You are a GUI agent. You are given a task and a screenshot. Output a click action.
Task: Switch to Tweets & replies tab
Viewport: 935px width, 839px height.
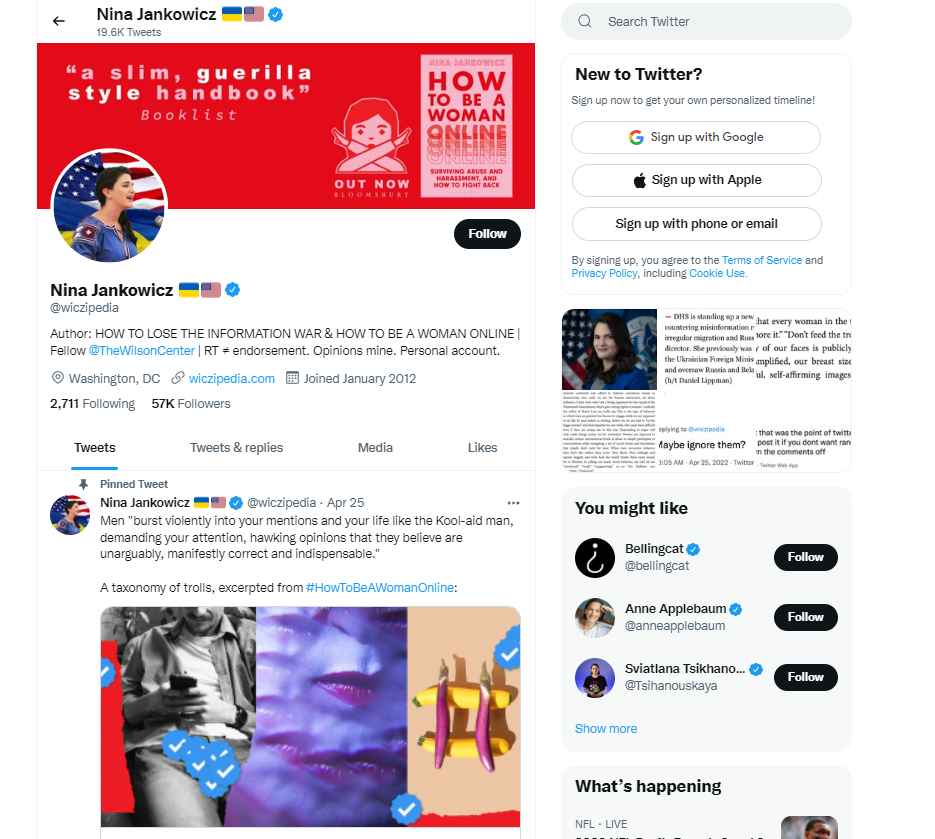(236, 448)
